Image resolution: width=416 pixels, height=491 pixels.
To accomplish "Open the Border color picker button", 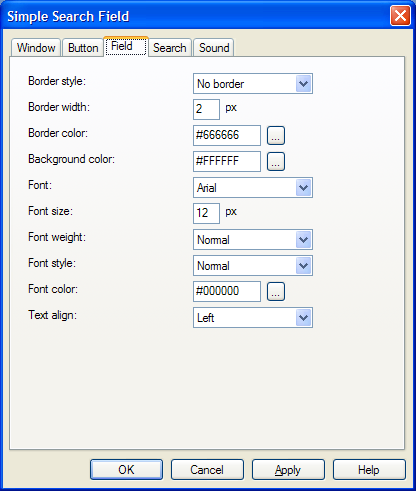I will click(x=276, y=135).
